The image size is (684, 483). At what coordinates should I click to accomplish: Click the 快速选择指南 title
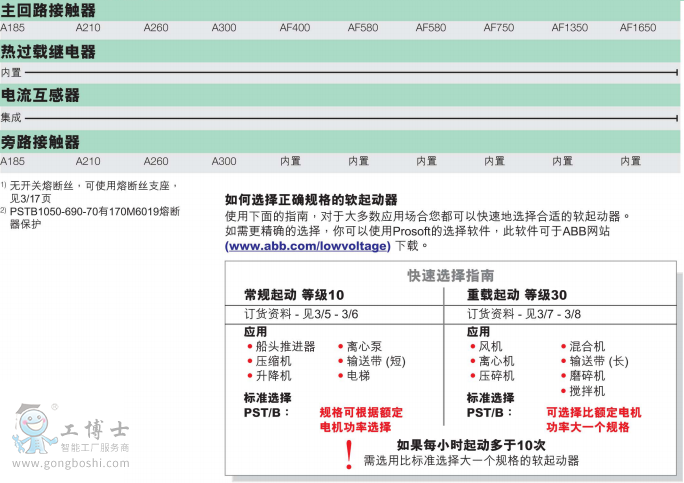450,275
